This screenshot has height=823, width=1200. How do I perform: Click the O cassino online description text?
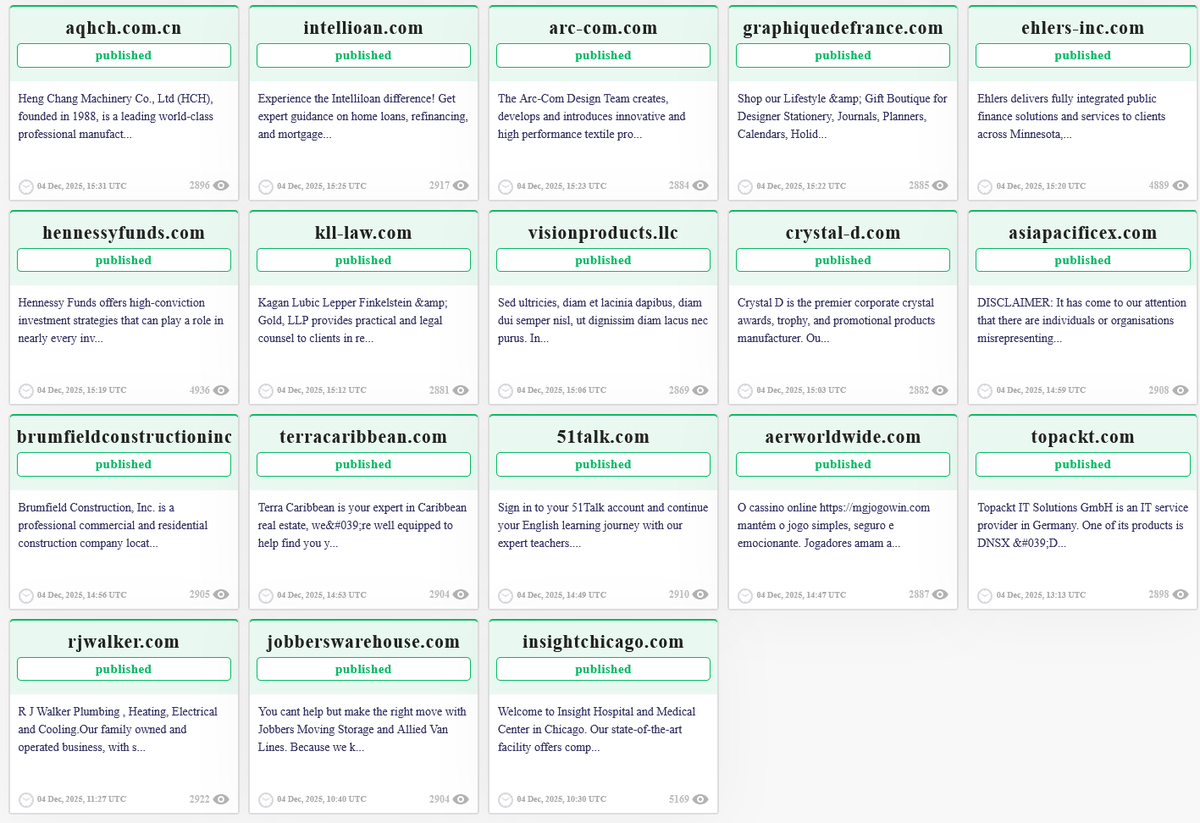834,525
